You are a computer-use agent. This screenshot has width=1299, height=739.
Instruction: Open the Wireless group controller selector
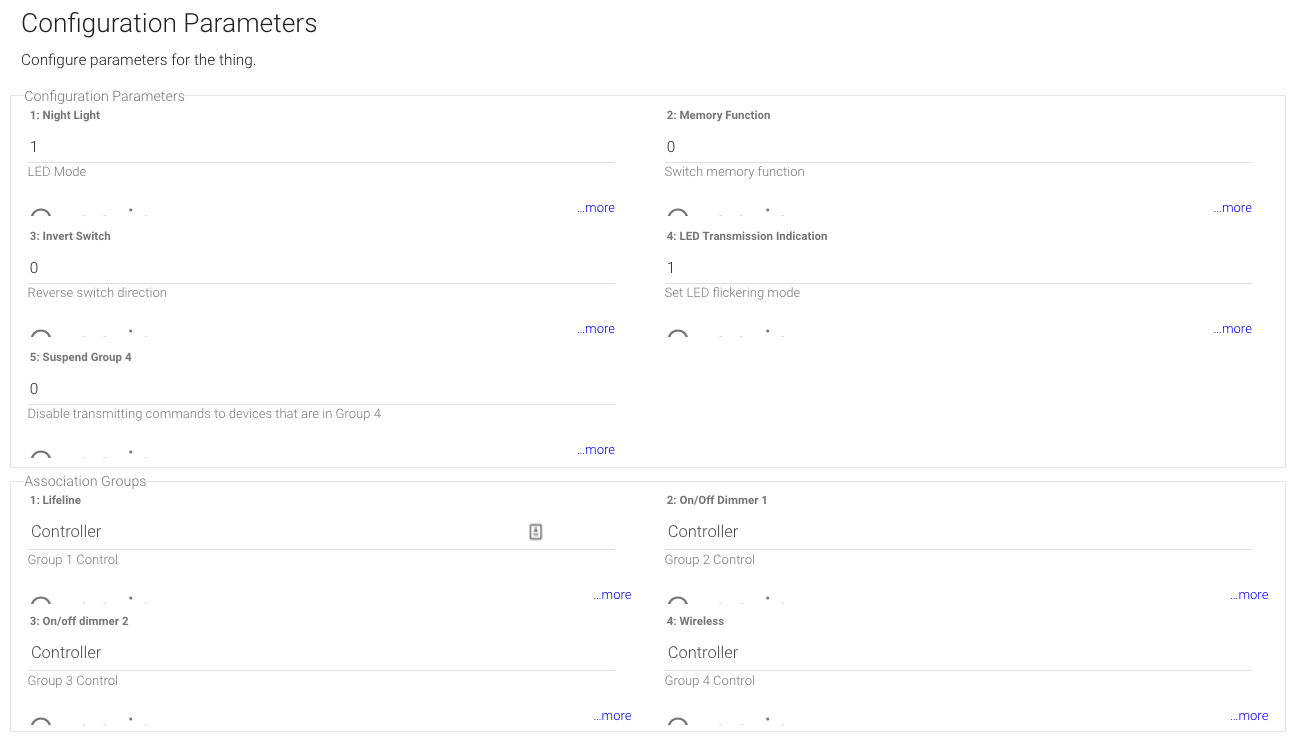pos(957,653)
